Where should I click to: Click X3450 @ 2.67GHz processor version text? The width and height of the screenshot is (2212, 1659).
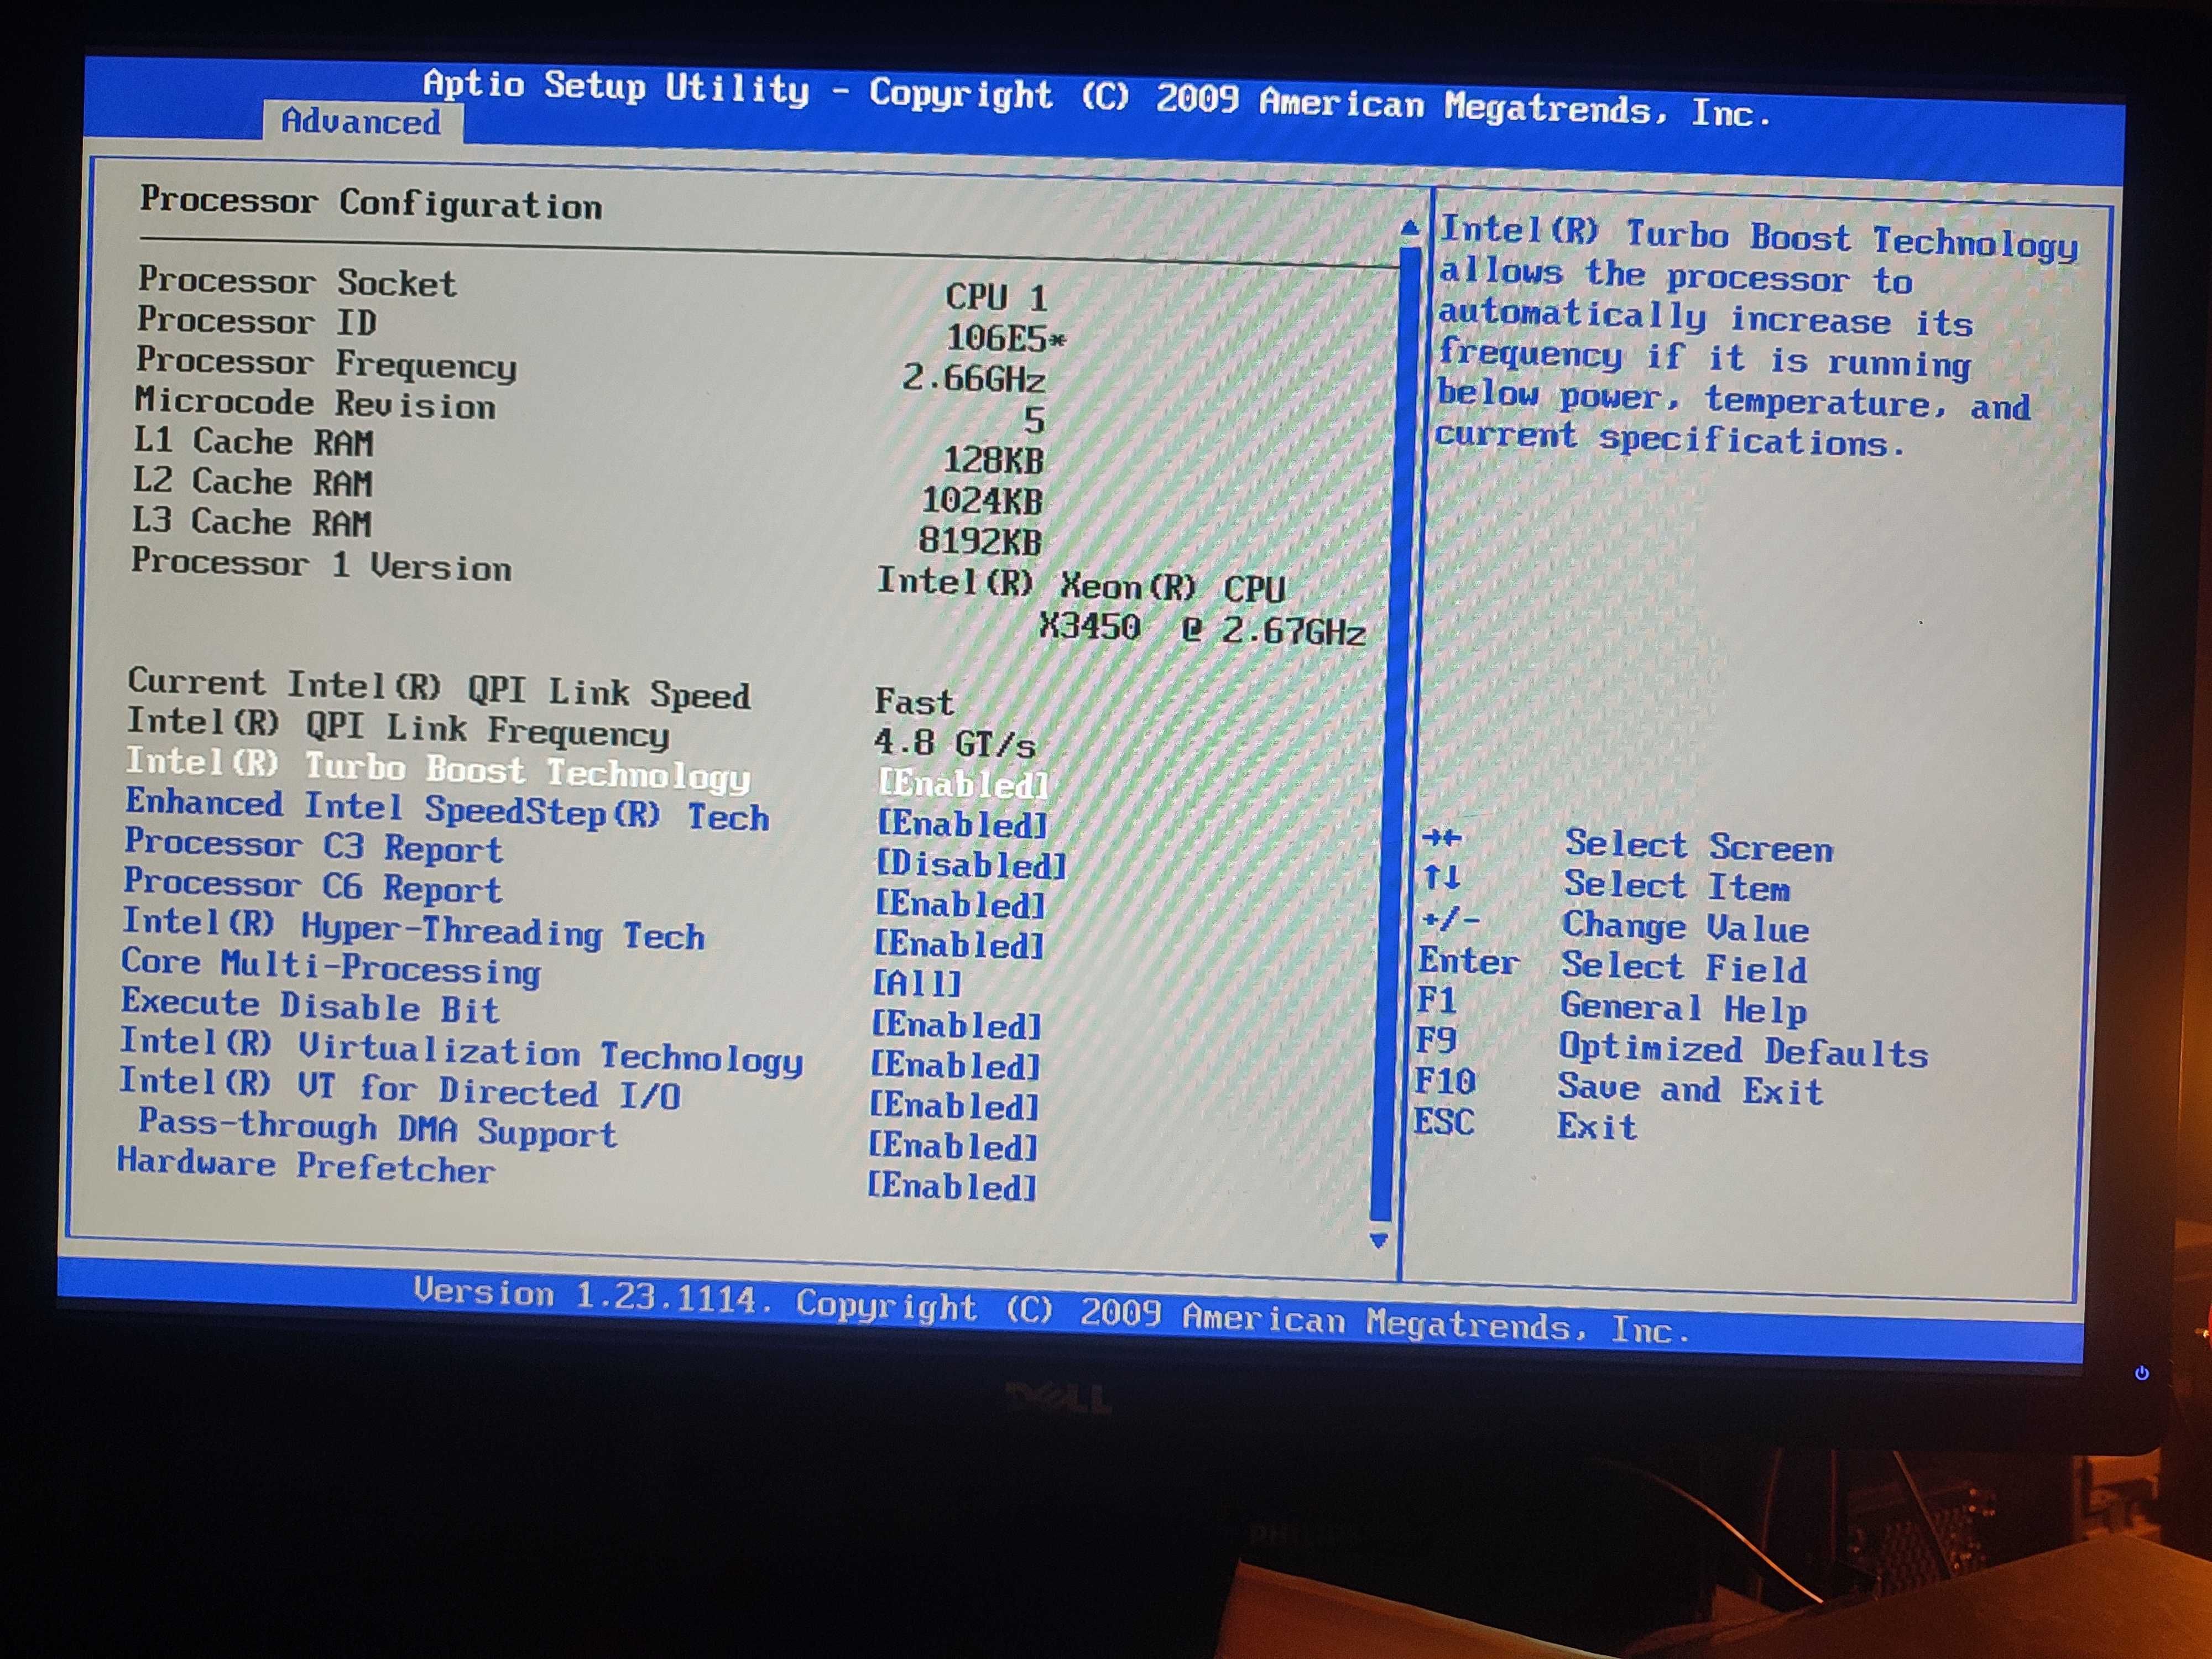coord(1201,629)
